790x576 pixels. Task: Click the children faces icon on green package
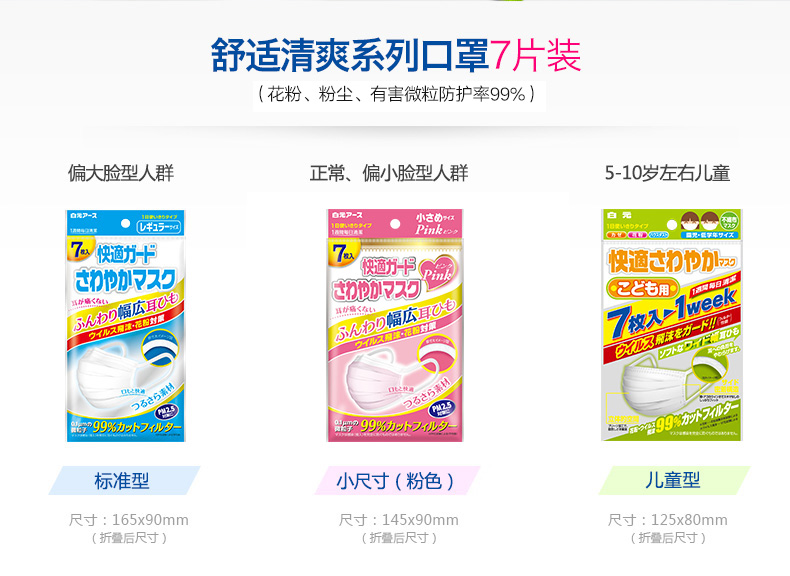pos(700,220)
